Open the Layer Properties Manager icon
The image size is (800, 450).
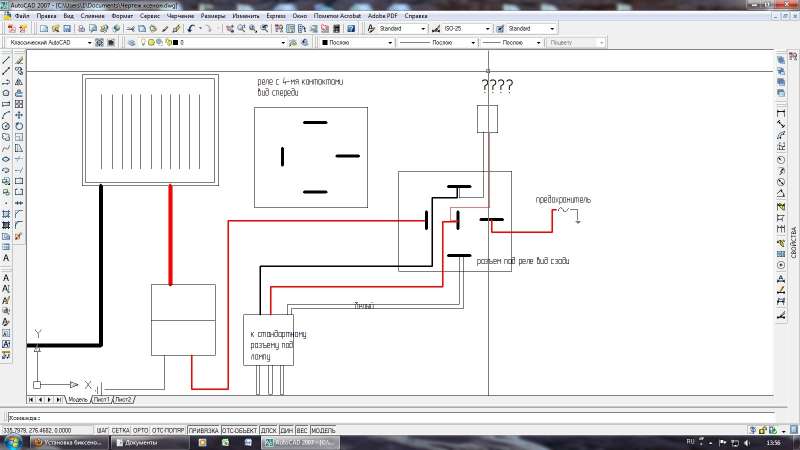point(132,42)
